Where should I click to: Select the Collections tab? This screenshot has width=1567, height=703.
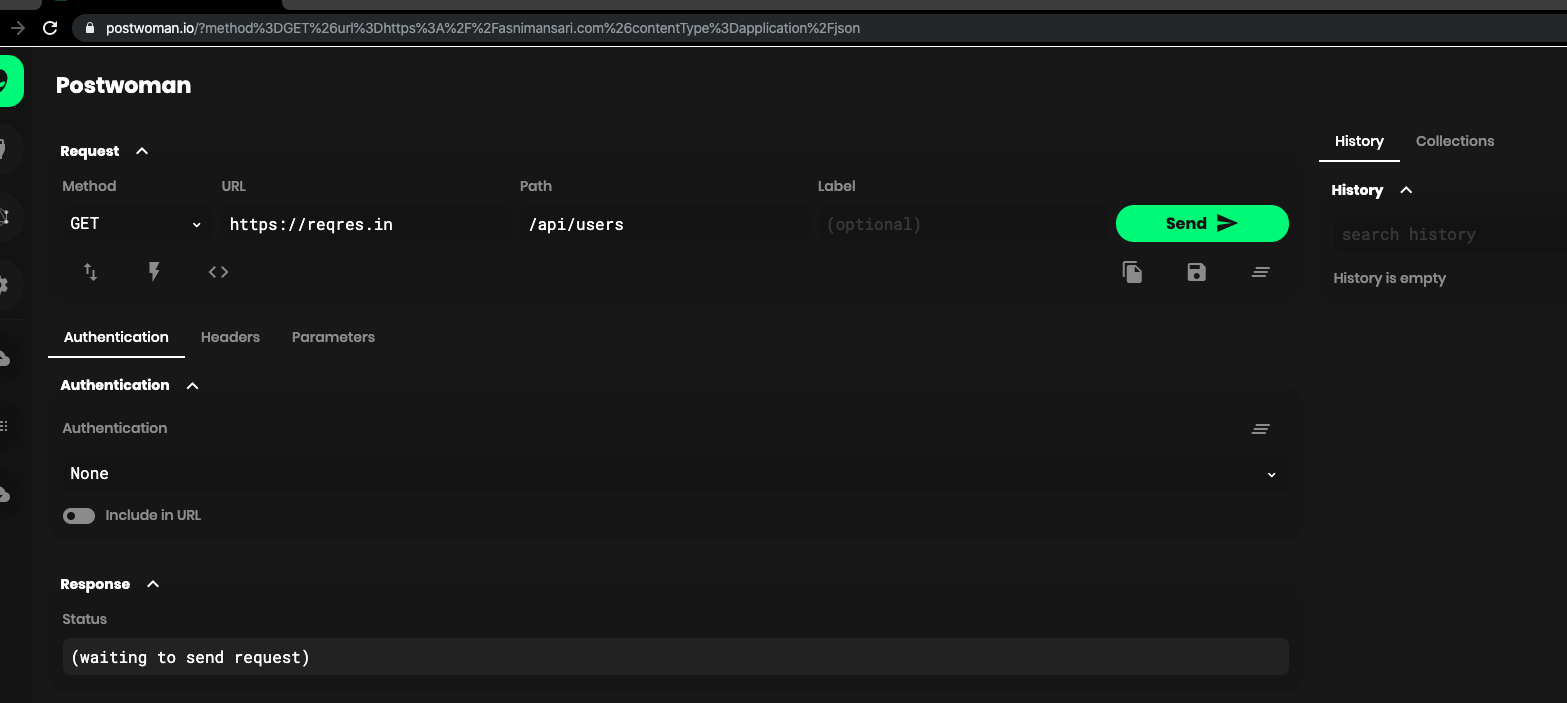(x=1455, y=141)
